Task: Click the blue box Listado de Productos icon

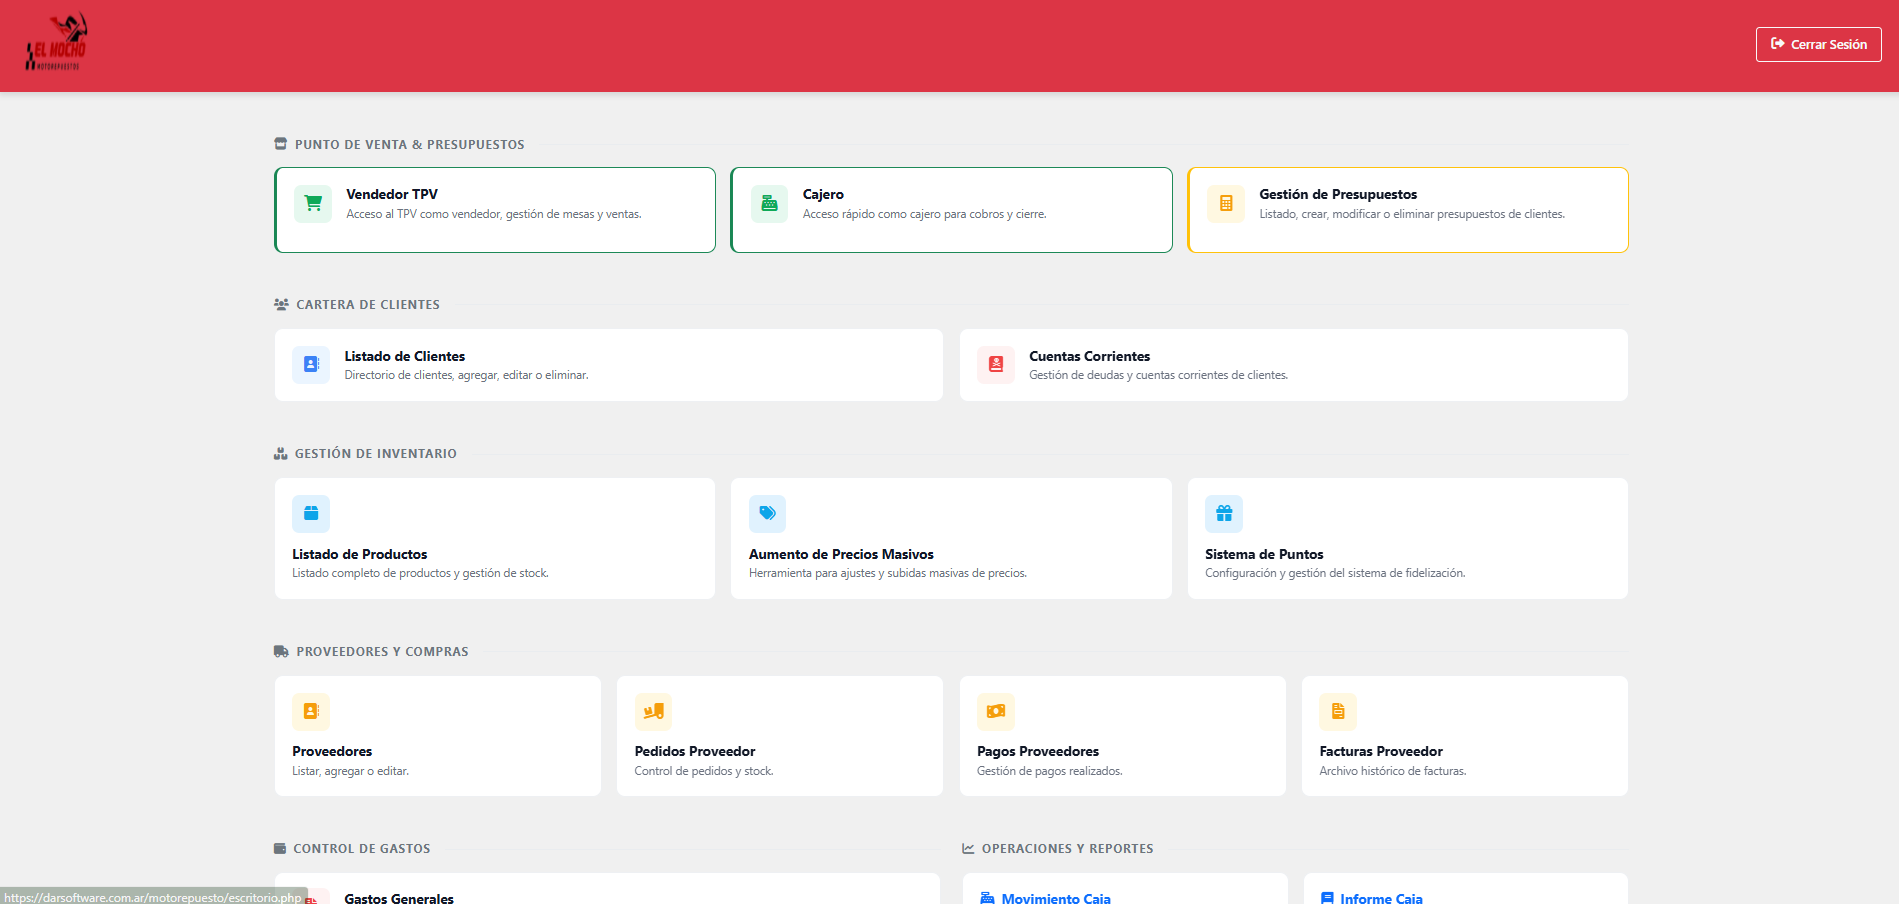Action: [x=311, y=514]
